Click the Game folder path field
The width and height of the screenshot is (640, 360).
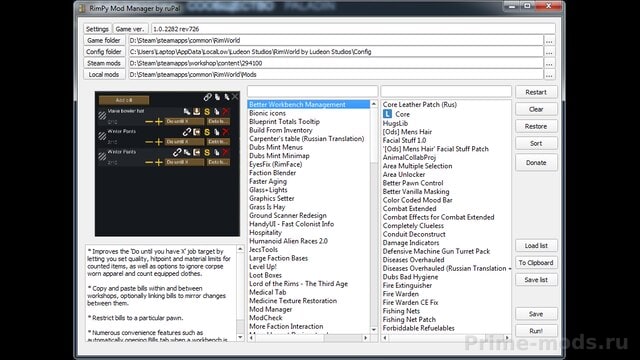[x=336, y=40]
